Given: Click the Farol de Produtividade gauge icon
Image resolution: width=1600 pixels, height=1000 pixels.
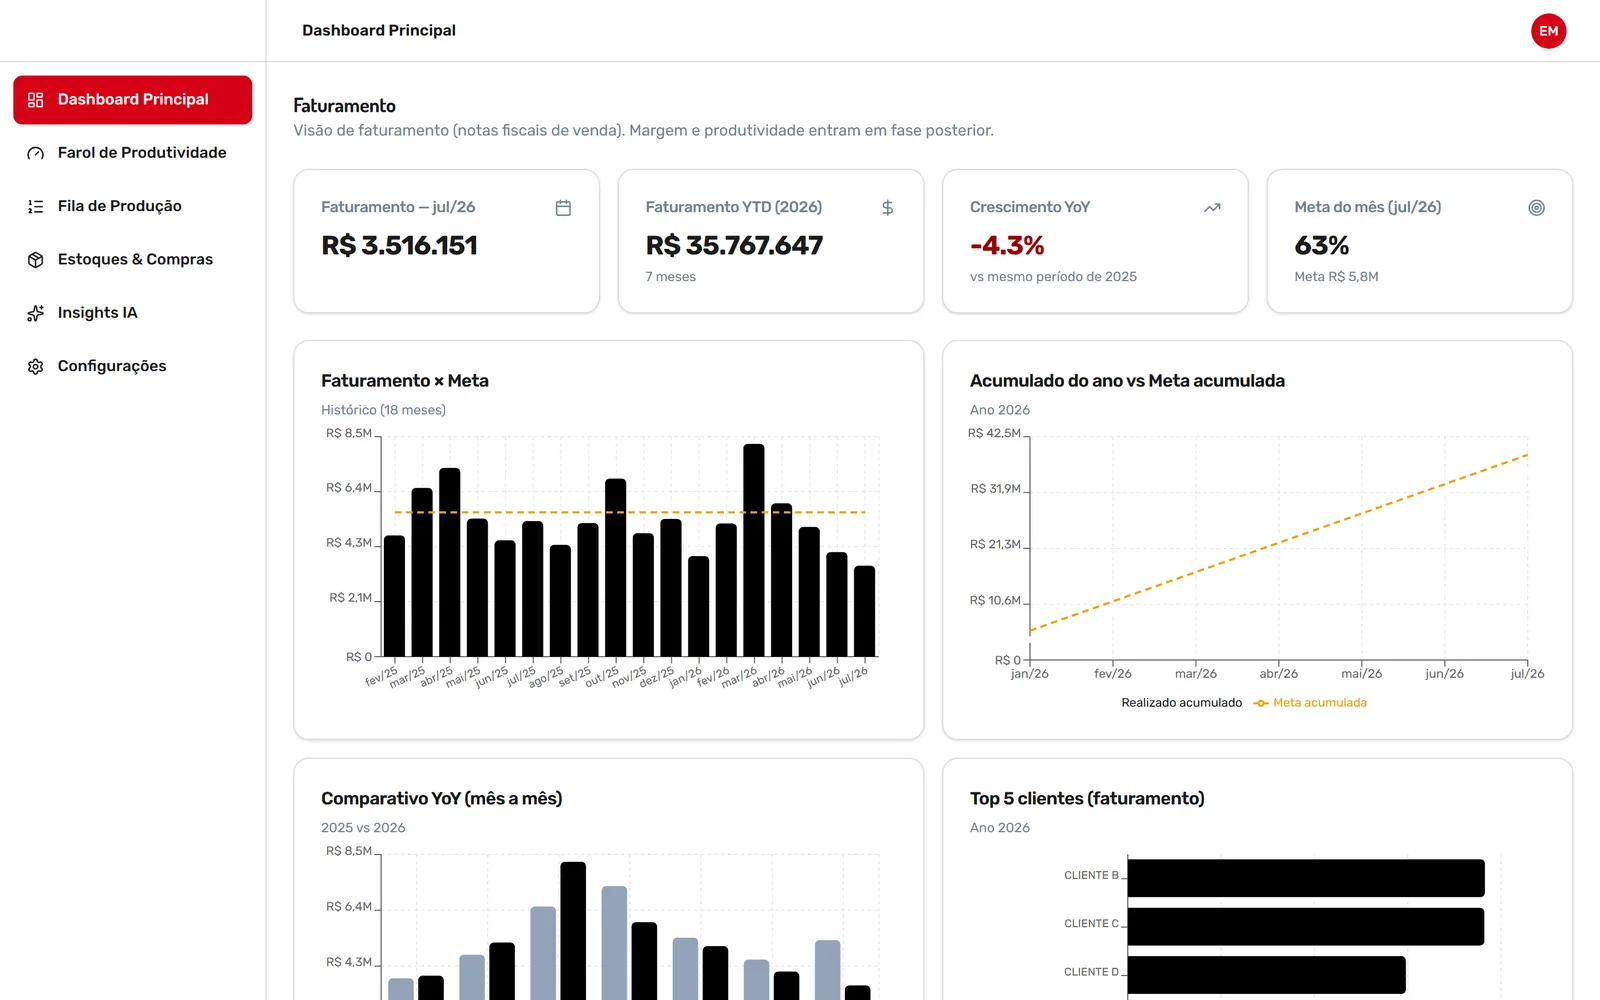Looking at the screenshot, I should click(36, 153).
